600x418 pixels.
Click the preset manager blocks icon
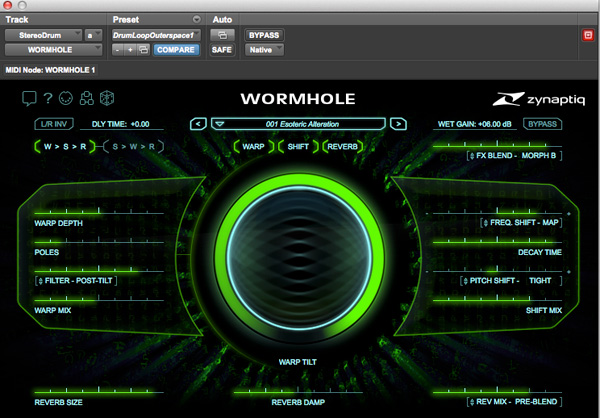[86, 98]
